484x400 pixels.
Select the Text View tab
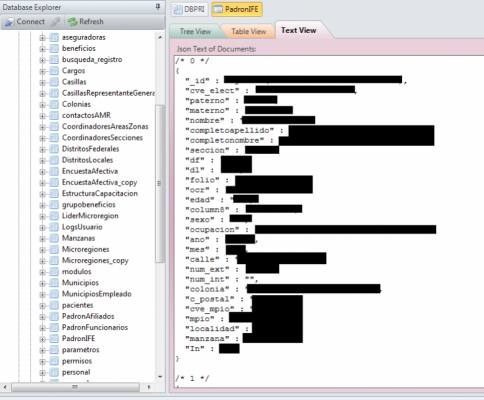pyautogui.click(x=298, y=30)
